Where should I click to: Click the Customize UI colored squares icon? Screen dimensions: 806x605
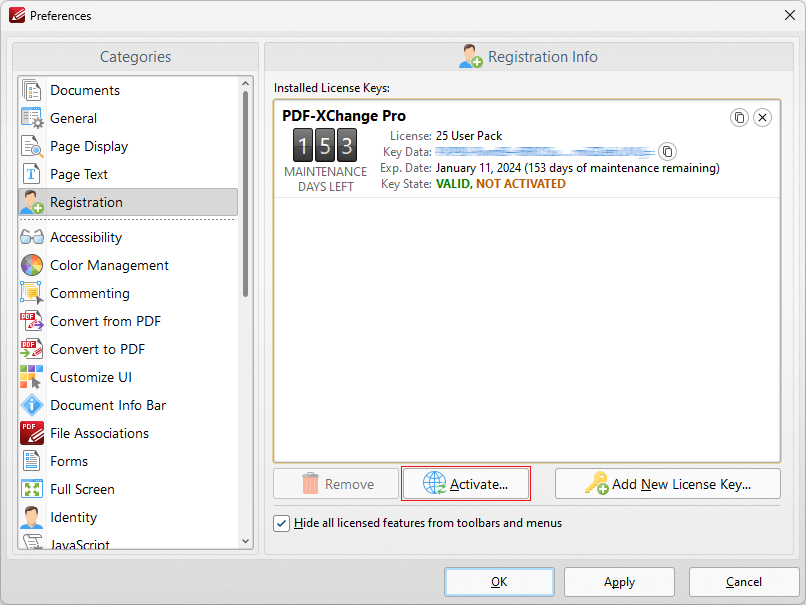click(x=31, y=377)
